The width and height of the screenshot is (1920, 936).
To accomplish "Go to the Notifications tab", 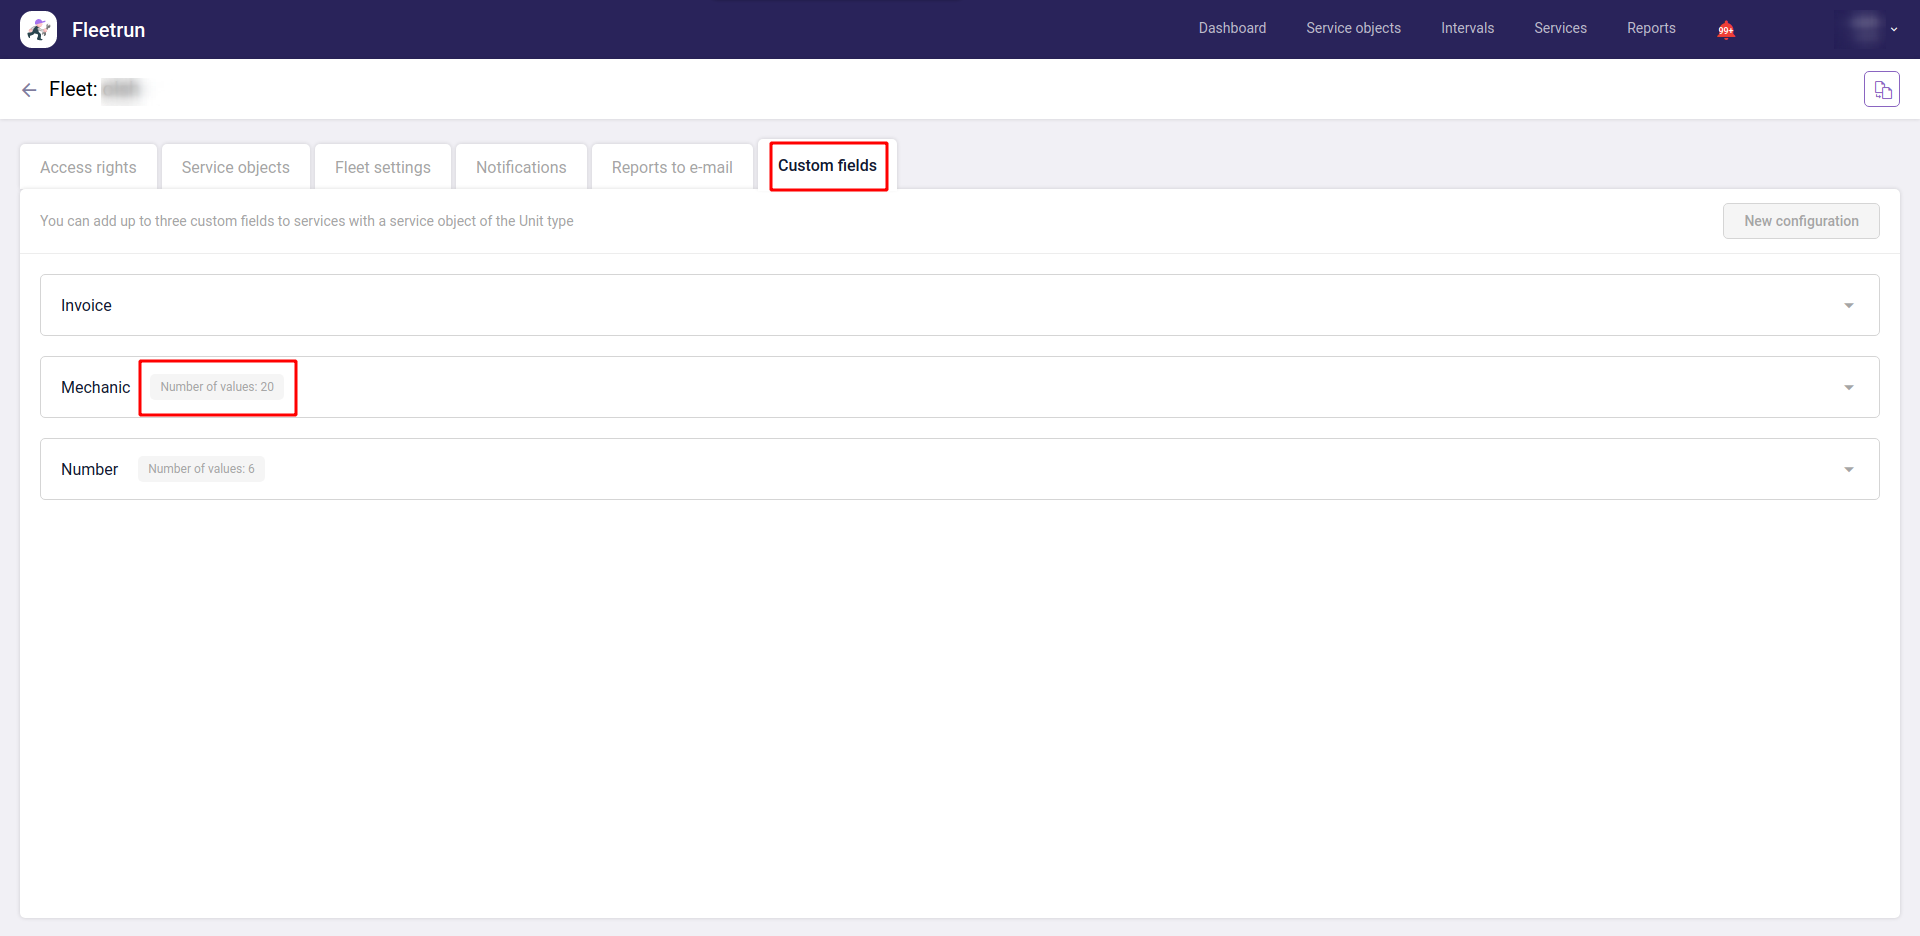I will click(x=521, y=167).
